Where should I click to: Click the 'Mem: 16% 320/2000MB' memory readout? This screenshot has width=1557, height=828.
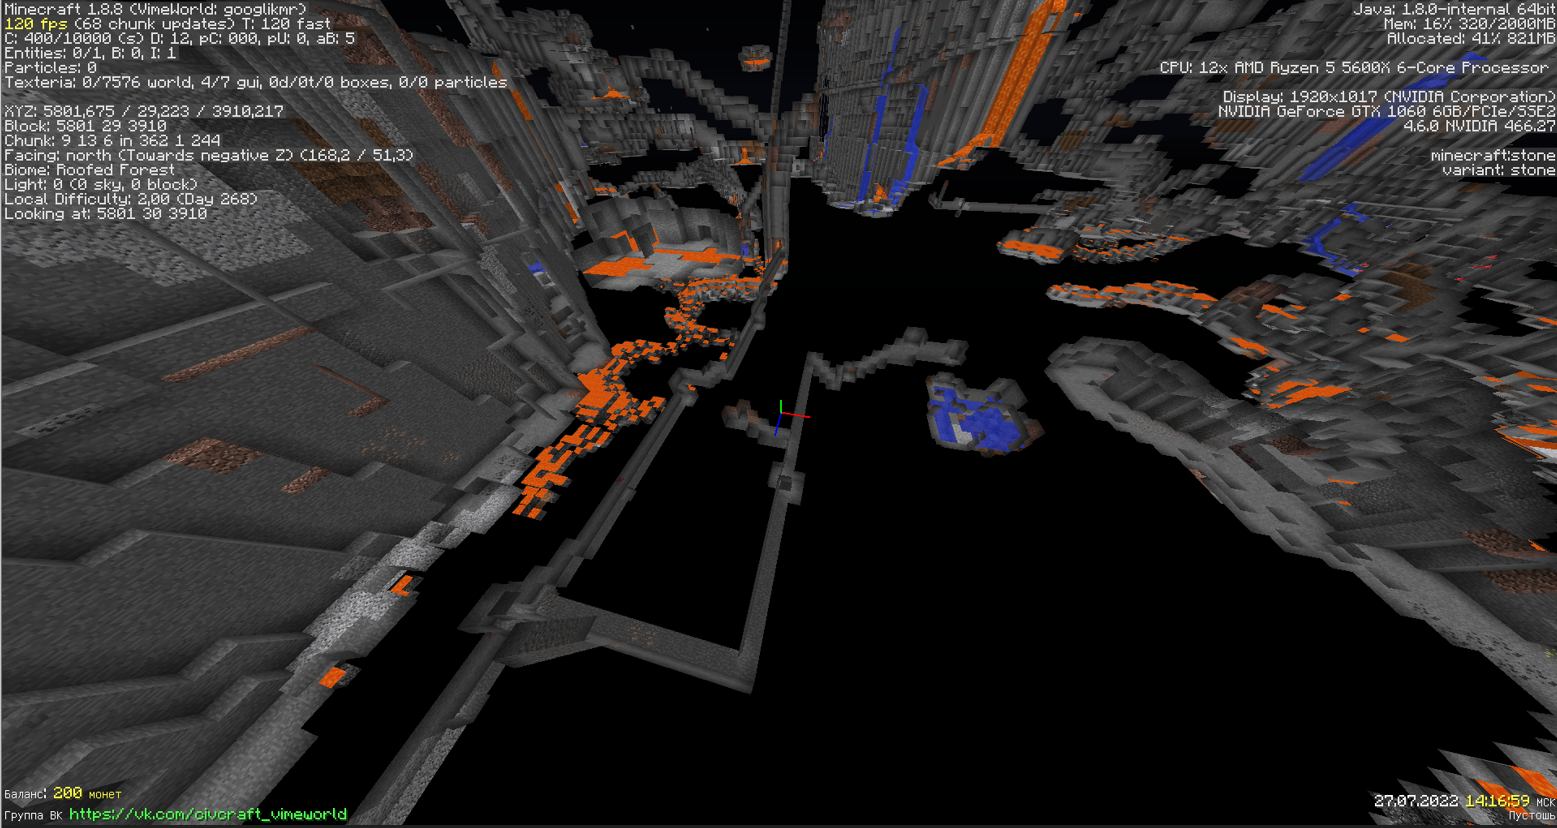(x=1469, y=24)
